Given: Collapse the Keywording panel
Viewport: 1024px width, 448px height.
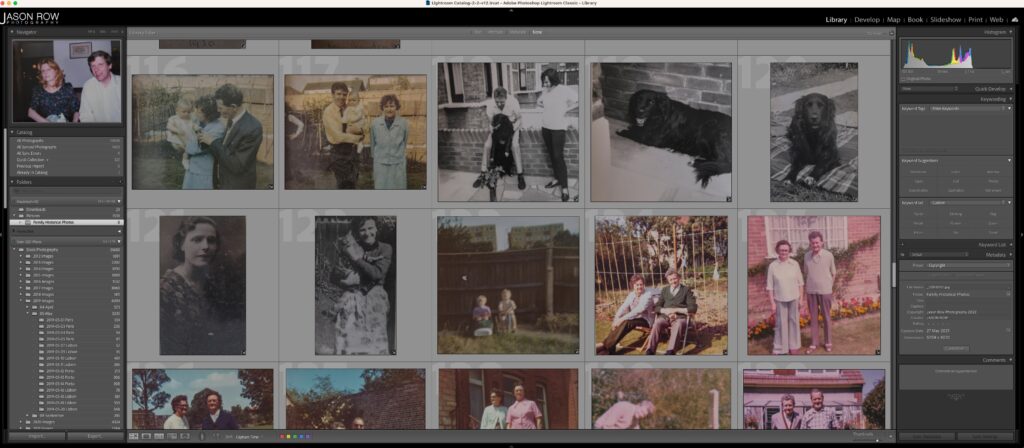Looking at the screenshot, I should (x=1011, y=99).
